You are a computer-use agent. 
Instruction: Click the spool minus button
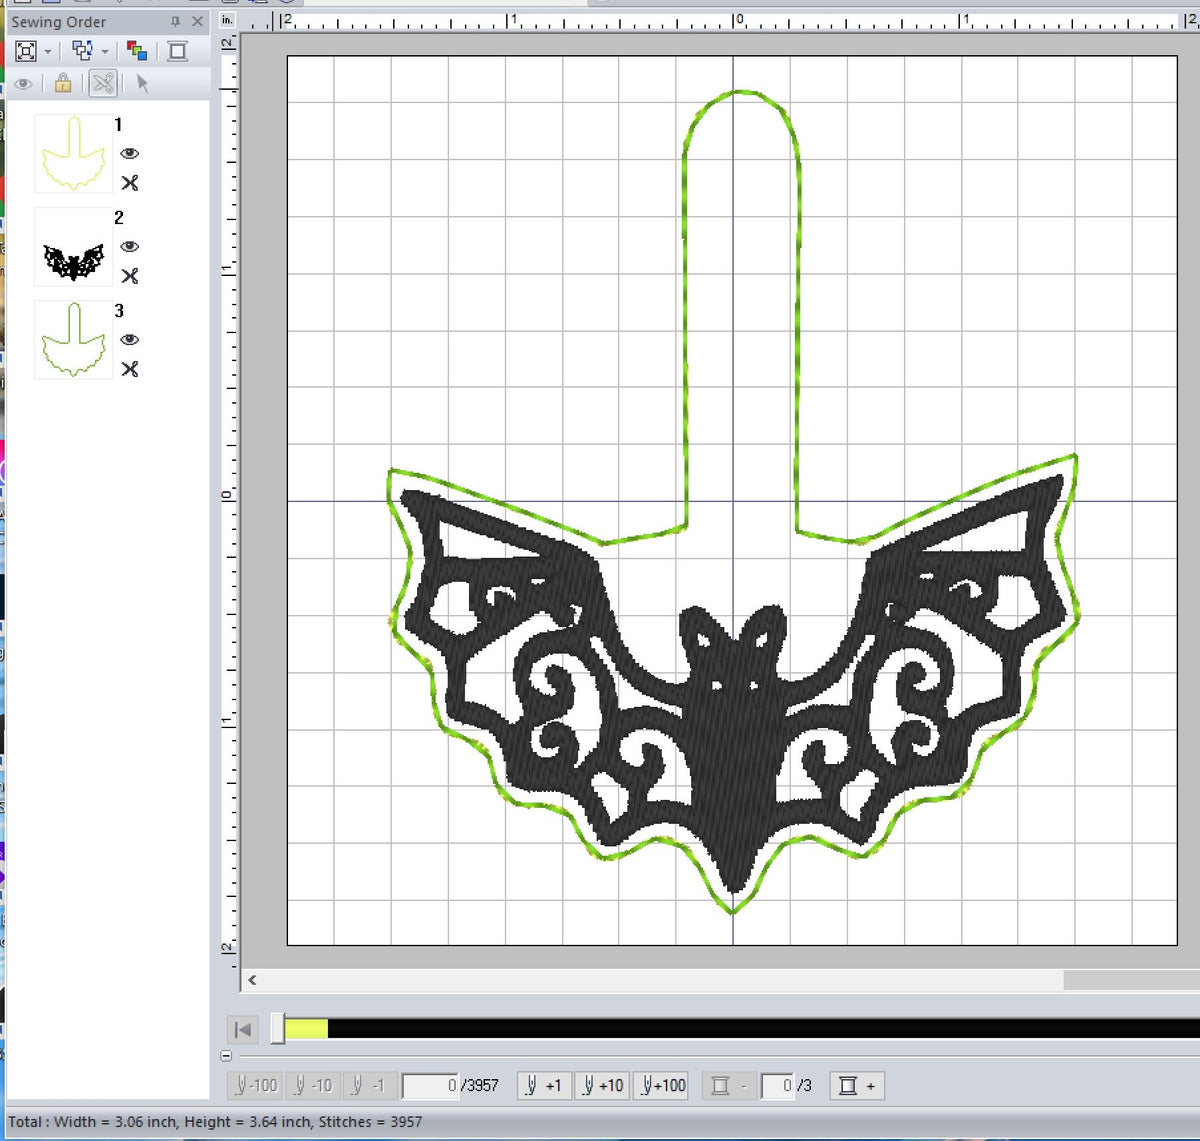coord(726,1085)
